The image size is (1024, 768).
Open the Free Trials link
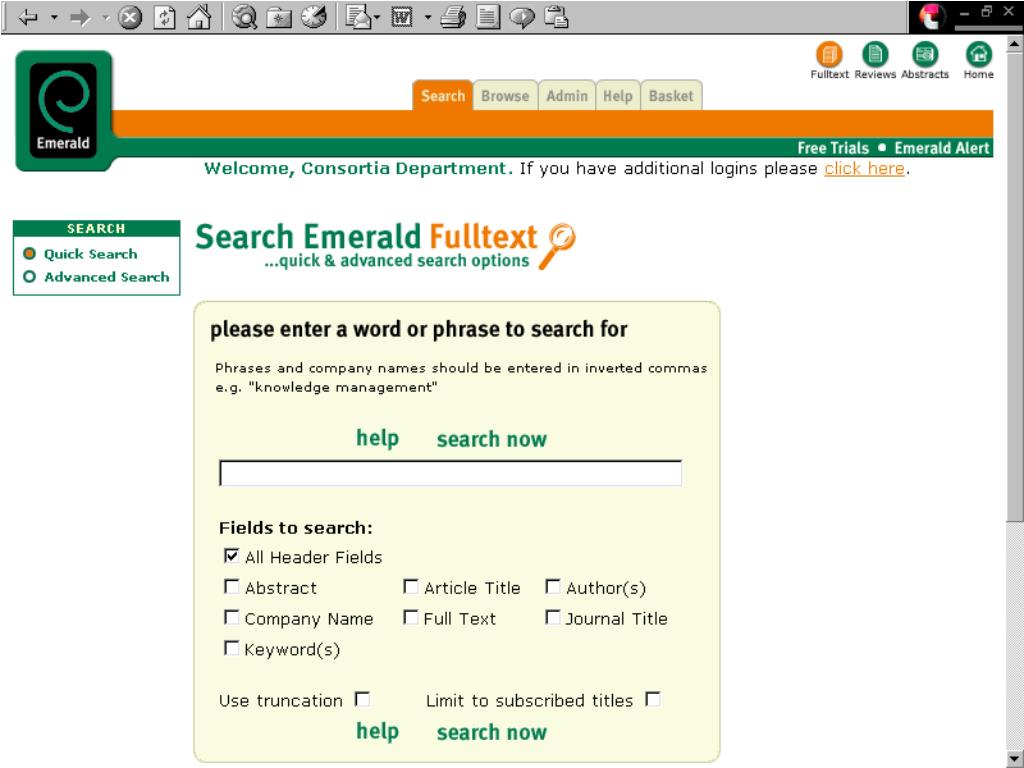coord(833,148)
